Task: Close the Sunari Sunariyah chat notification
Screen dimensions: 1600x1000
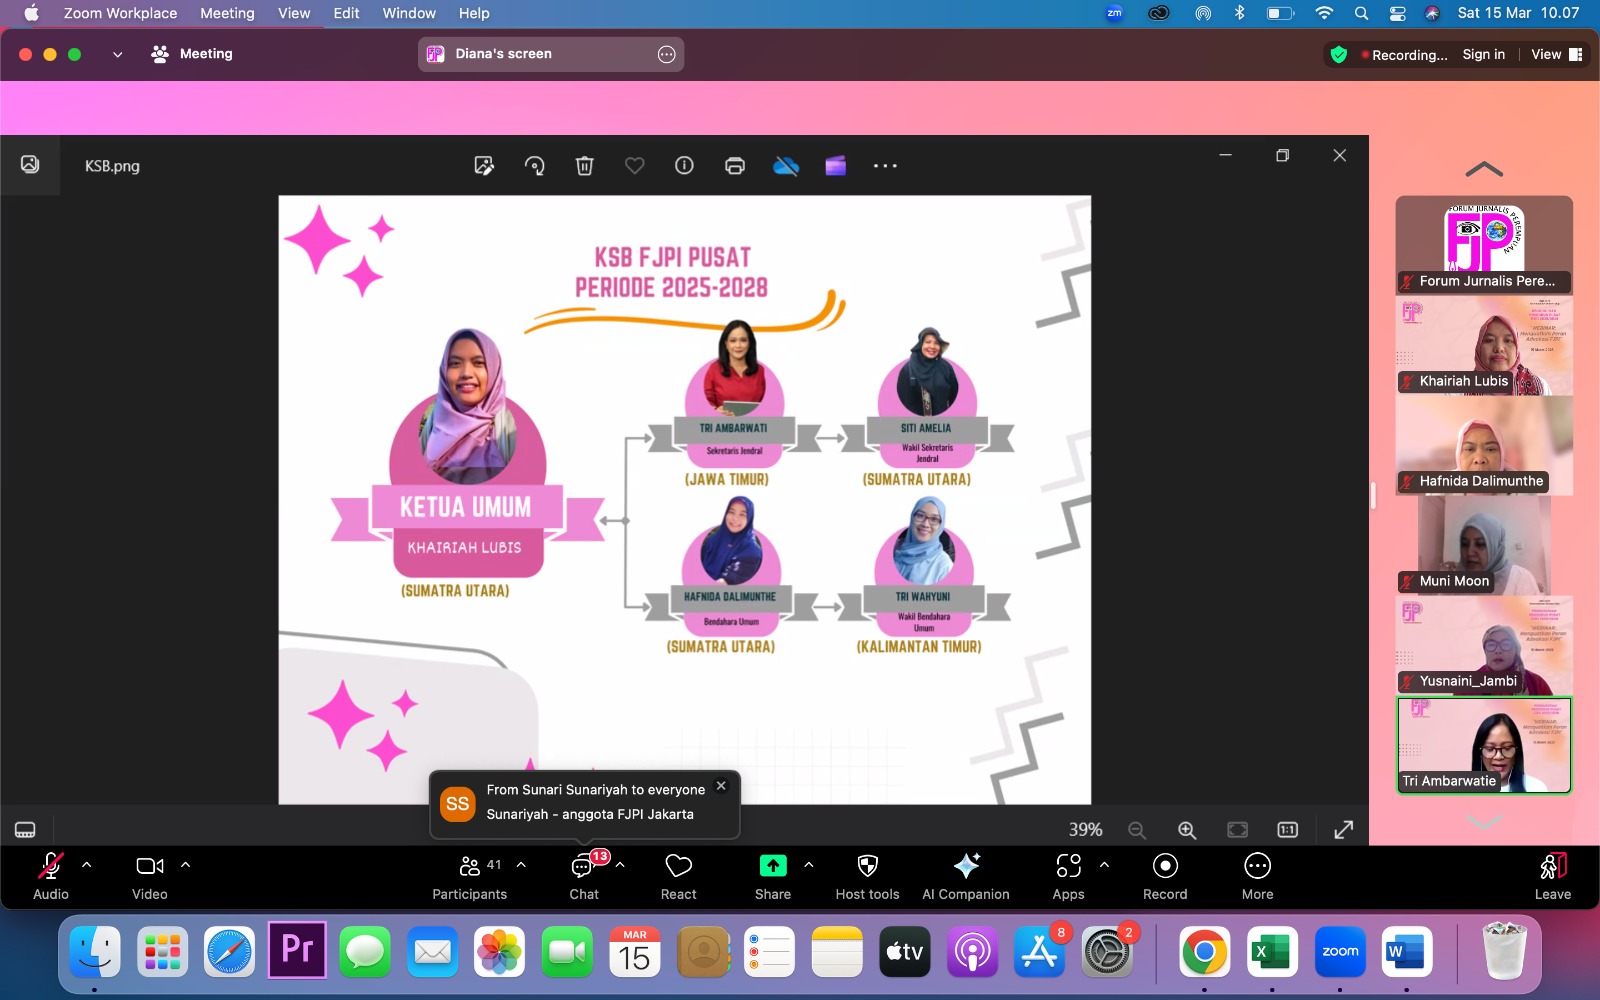Action: pyautogui.click(x=721, y=786)
